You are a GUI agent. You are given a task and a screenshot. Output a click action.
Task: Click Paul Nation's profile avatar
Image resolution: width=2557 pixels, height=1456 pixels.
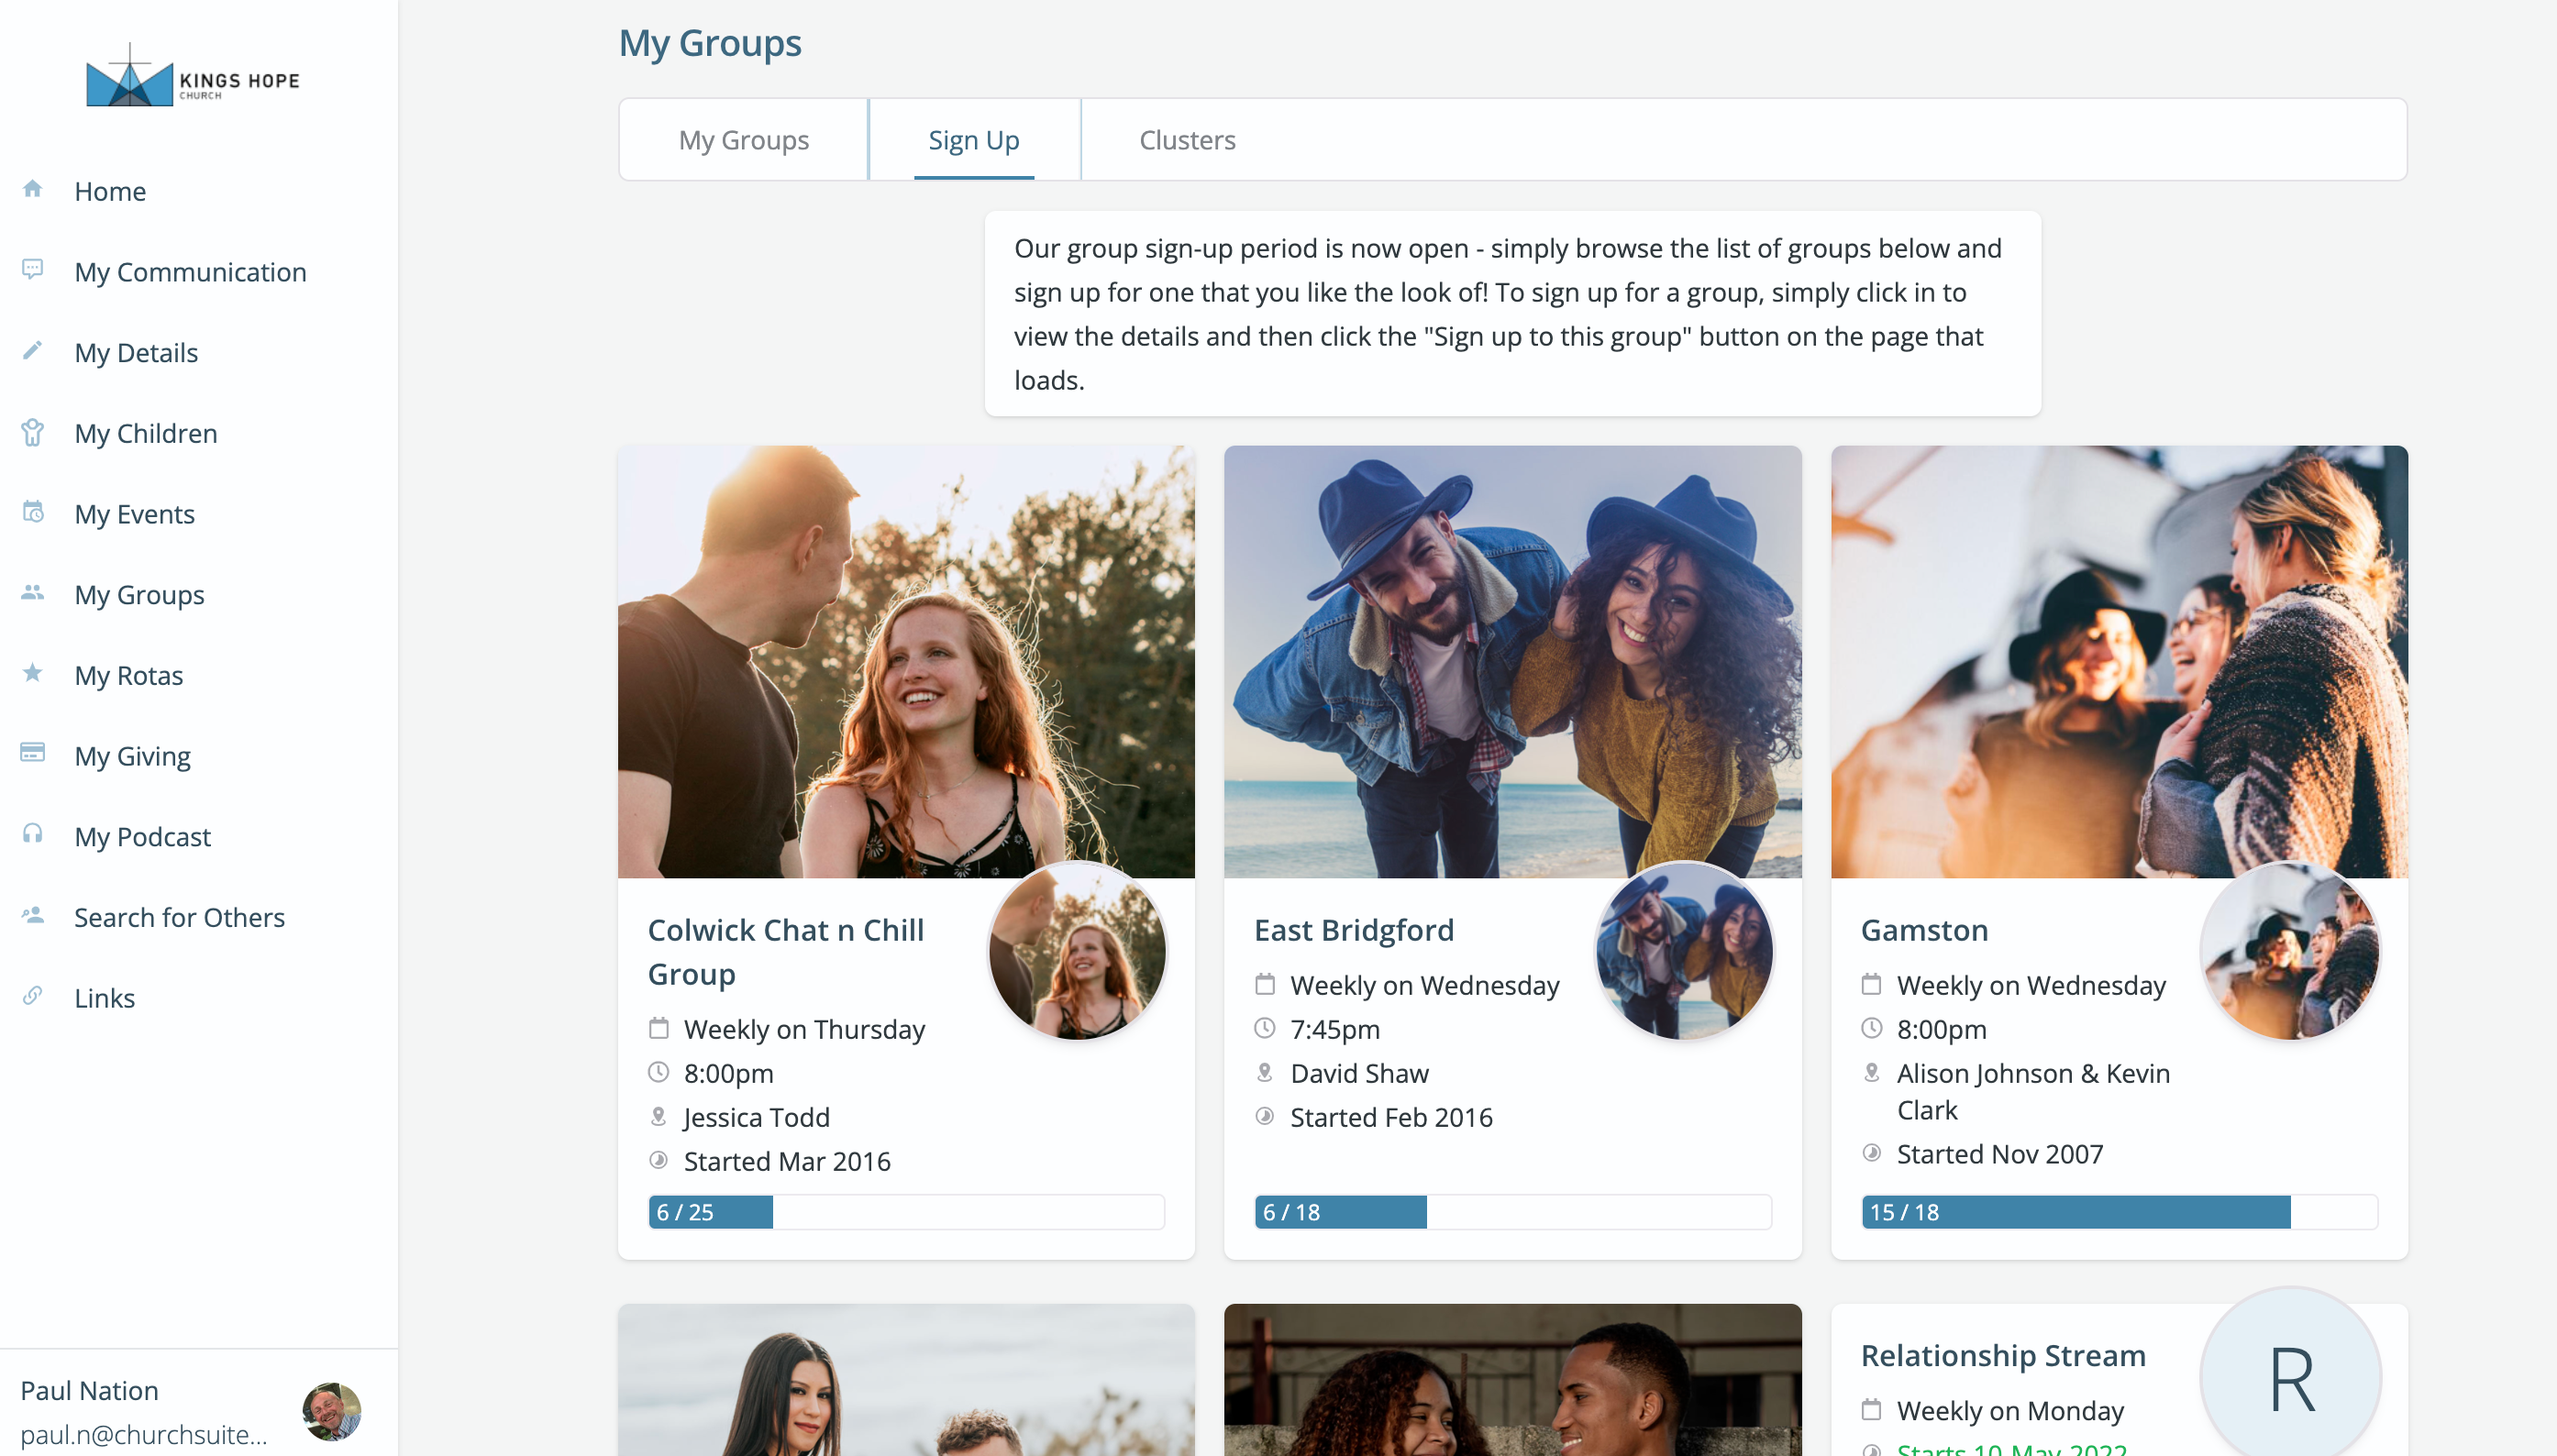coord(332,1411)
